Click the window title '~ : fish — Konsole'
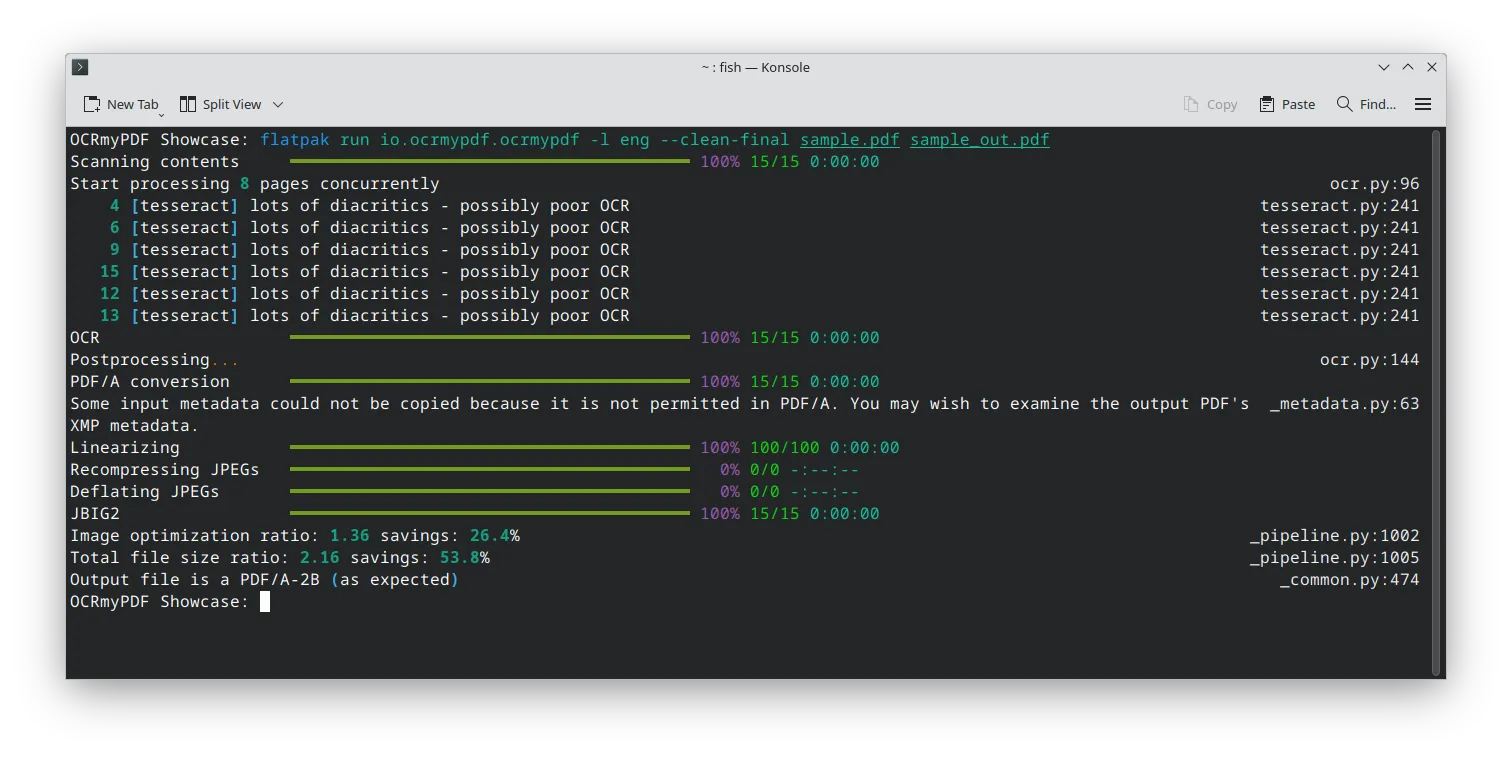This screenshot has height=757, width=1512. 755,67
